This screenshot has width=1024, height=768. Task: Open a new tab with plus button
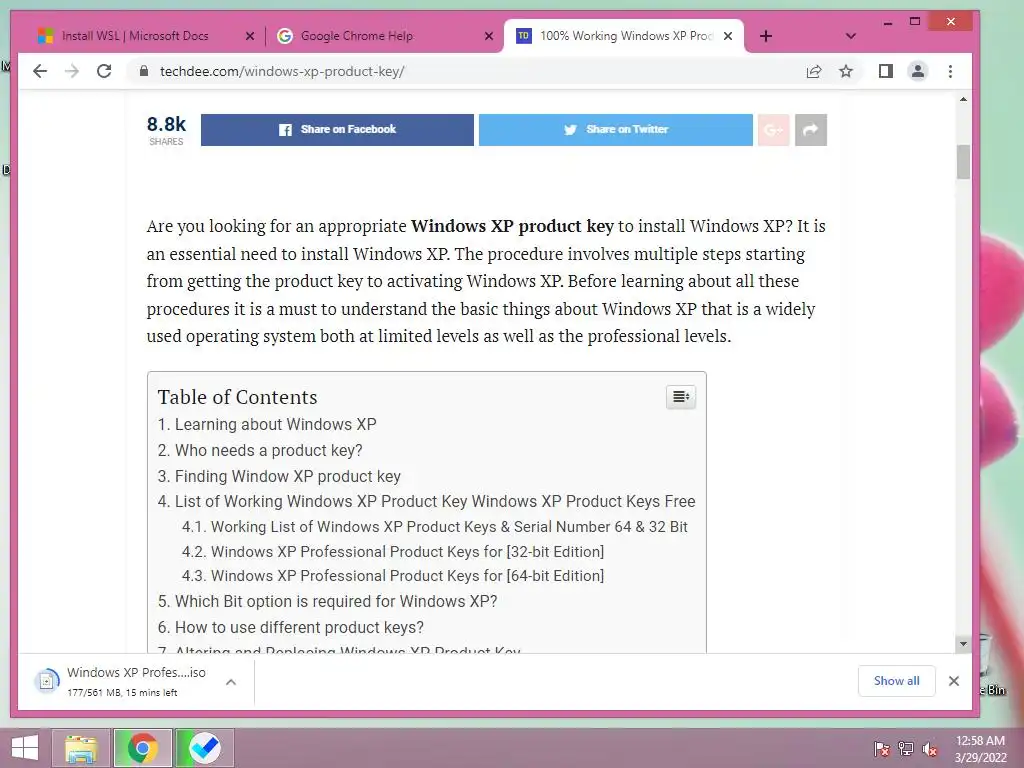click(x=766, y=36)
